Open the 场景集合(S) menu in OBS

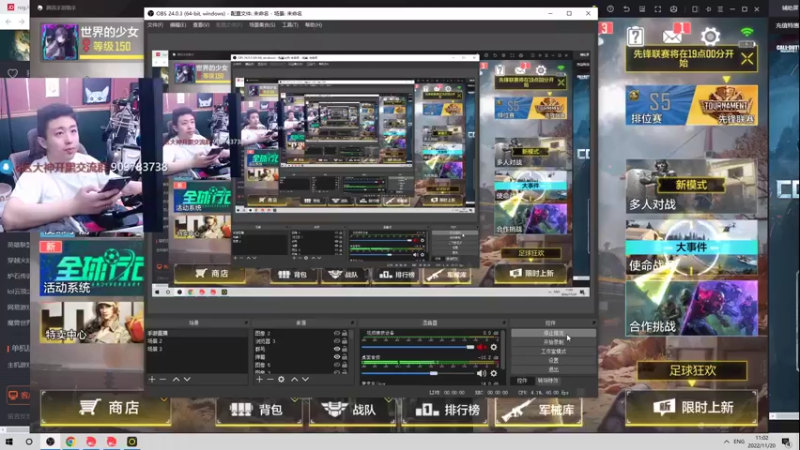[262, 24]
